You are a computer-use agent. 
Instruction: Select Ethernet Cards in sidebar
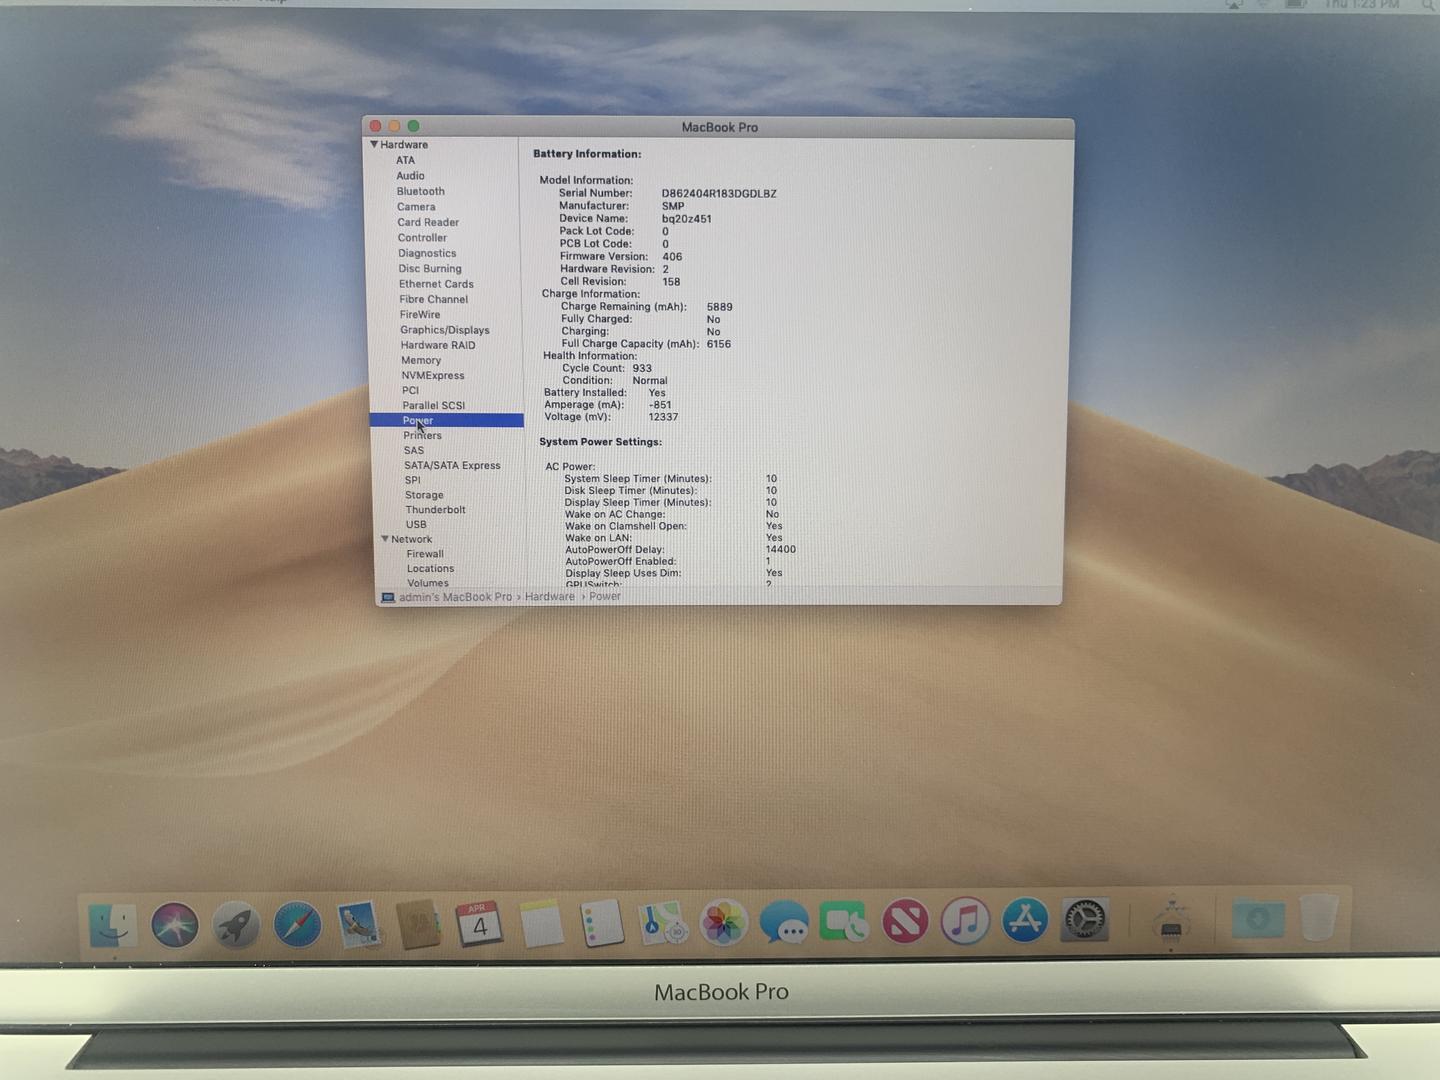coord(436,284)
